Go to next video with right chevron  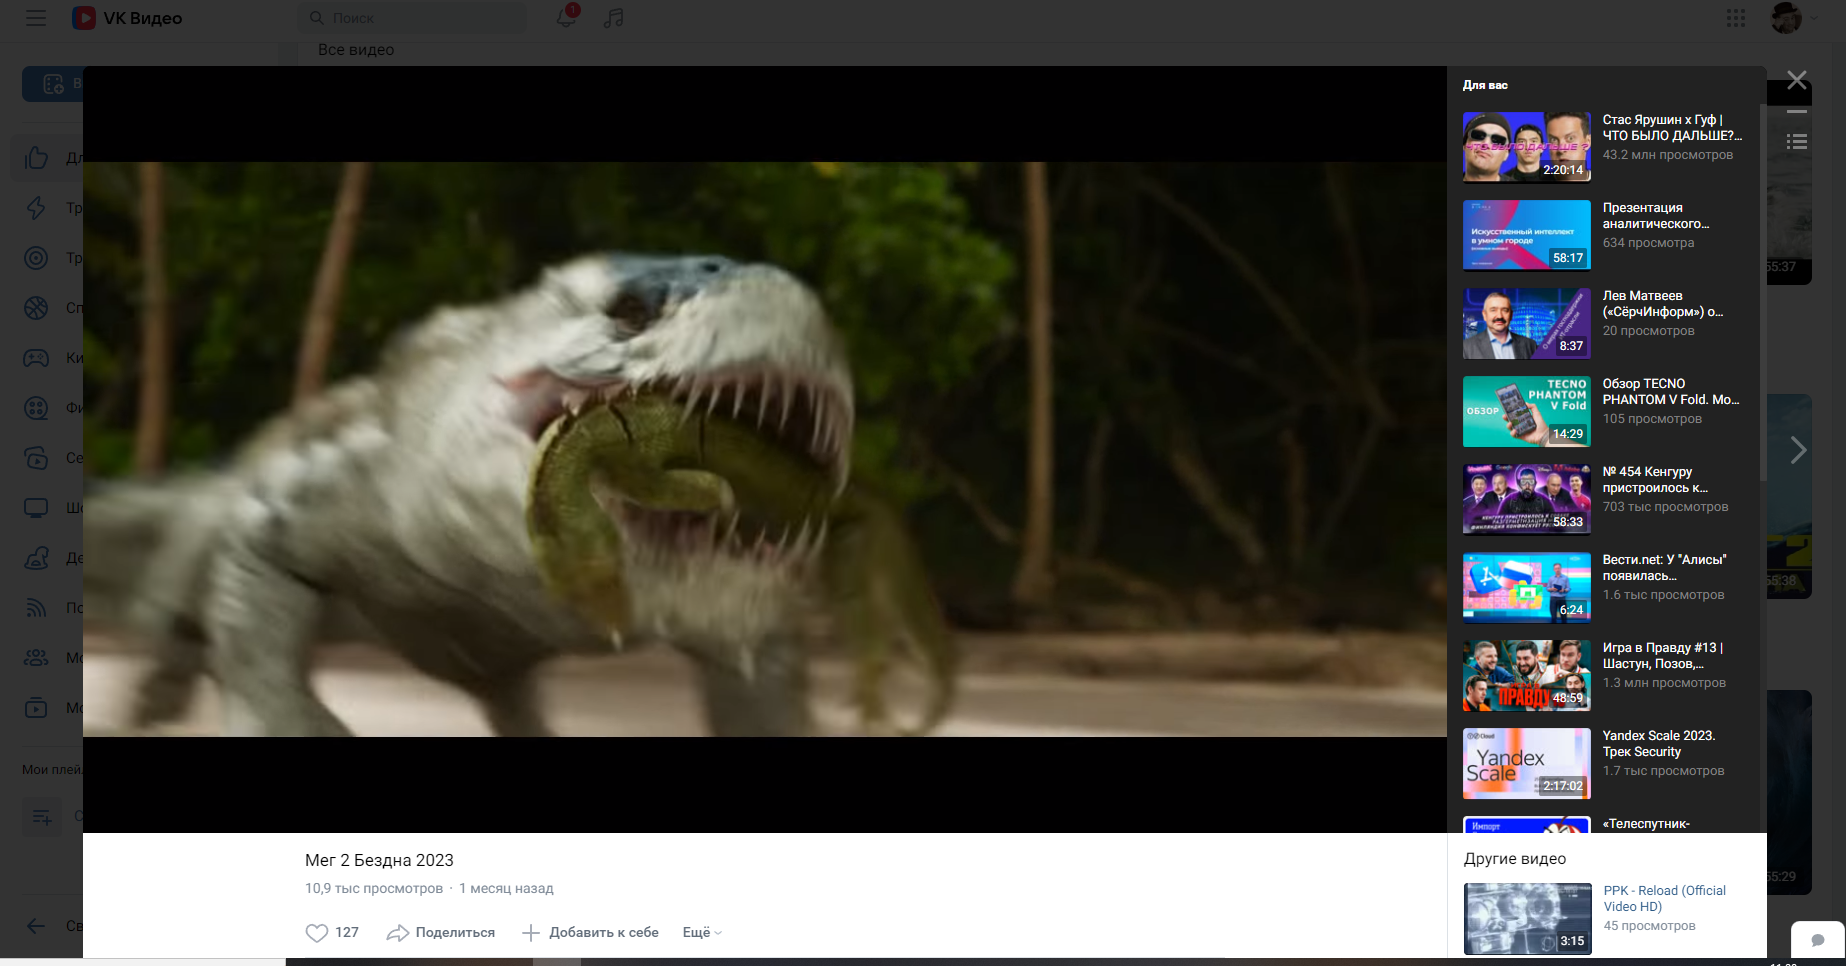click(1798, 450)
